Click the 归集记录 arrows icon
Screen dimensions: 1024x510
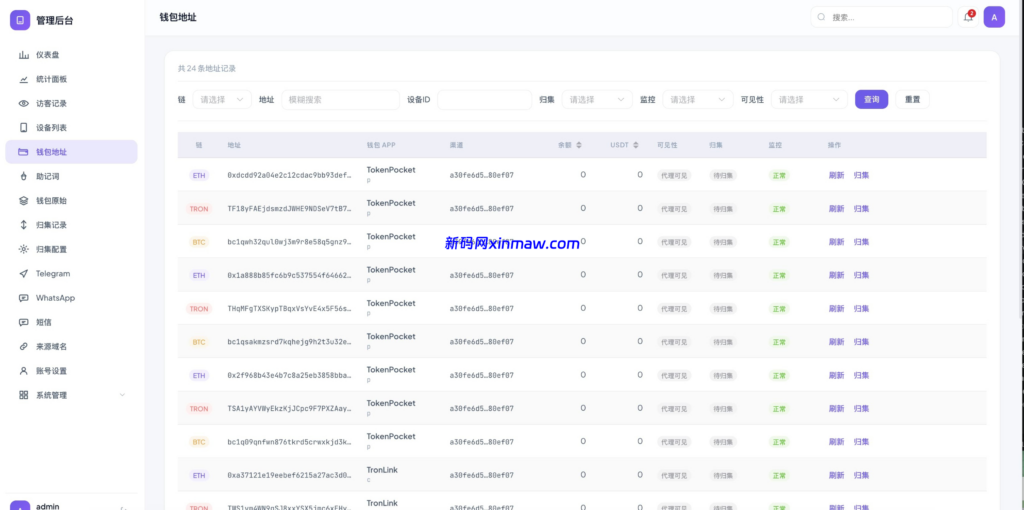point(24,225)
